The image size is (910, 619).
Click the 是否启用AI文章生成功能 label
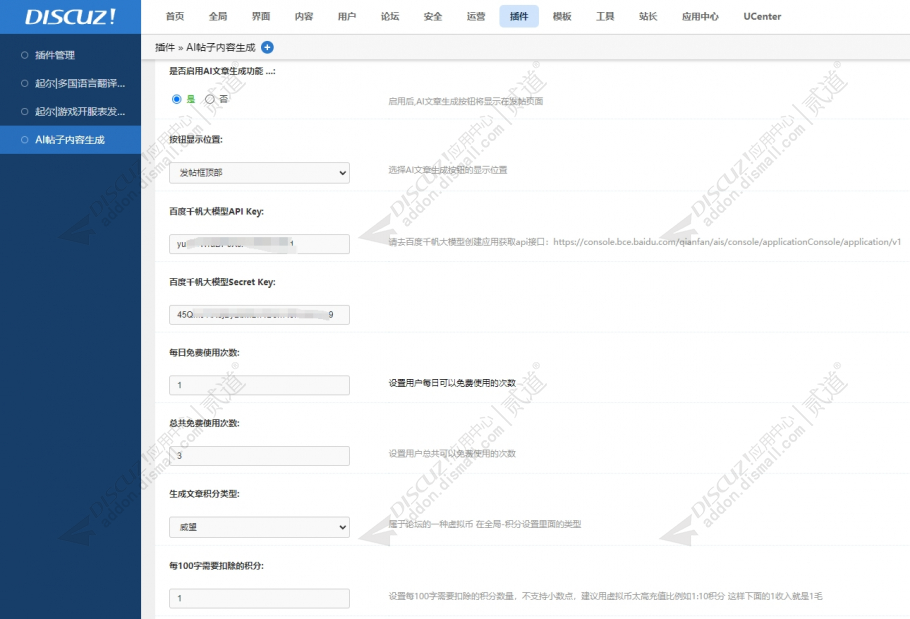coord(222,71)
